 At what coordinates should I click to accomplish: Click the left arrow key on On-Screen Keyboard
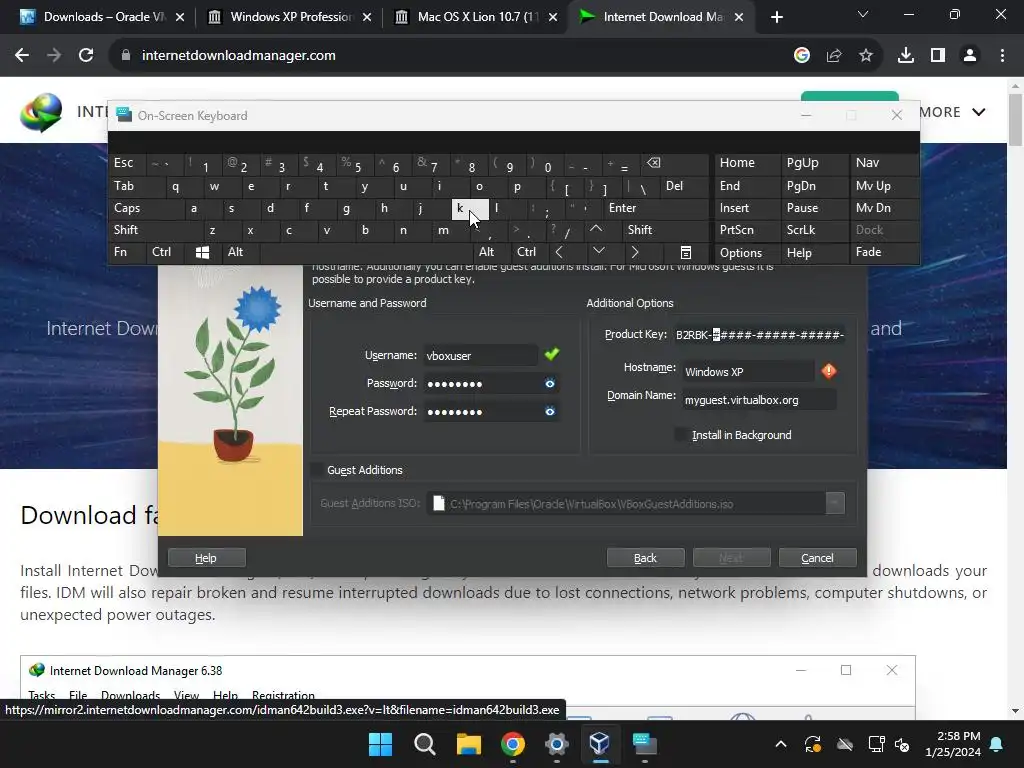[x=559, y=252]
